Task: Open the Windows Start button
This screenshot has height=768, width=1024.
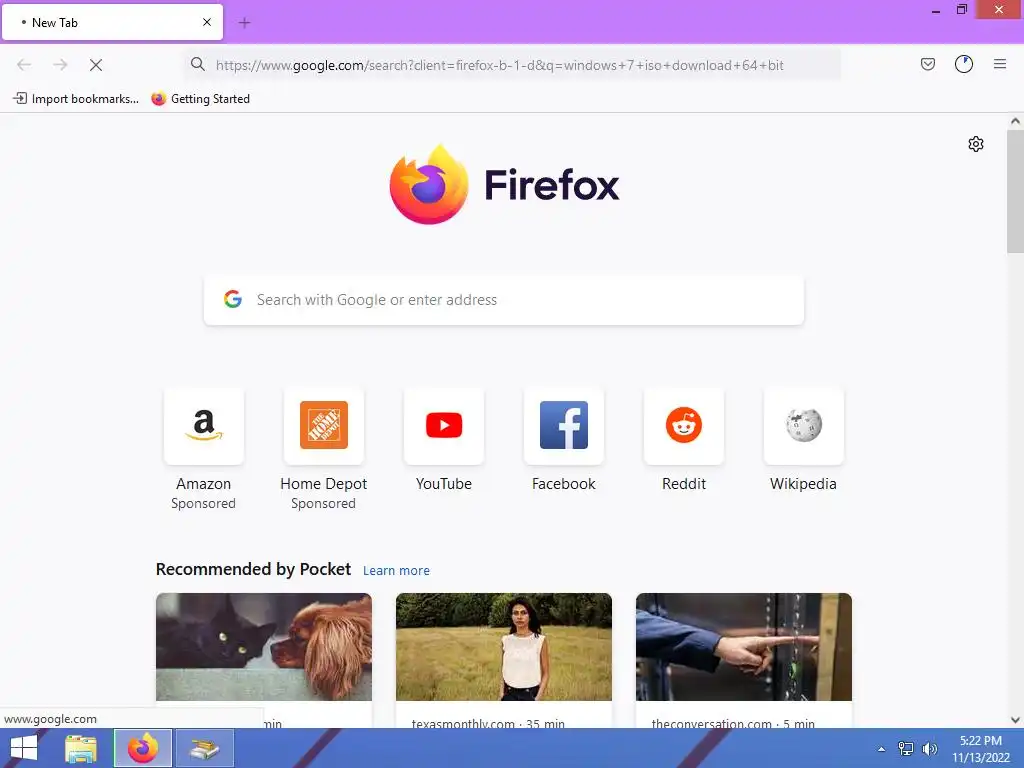Action: pos(24,748)
